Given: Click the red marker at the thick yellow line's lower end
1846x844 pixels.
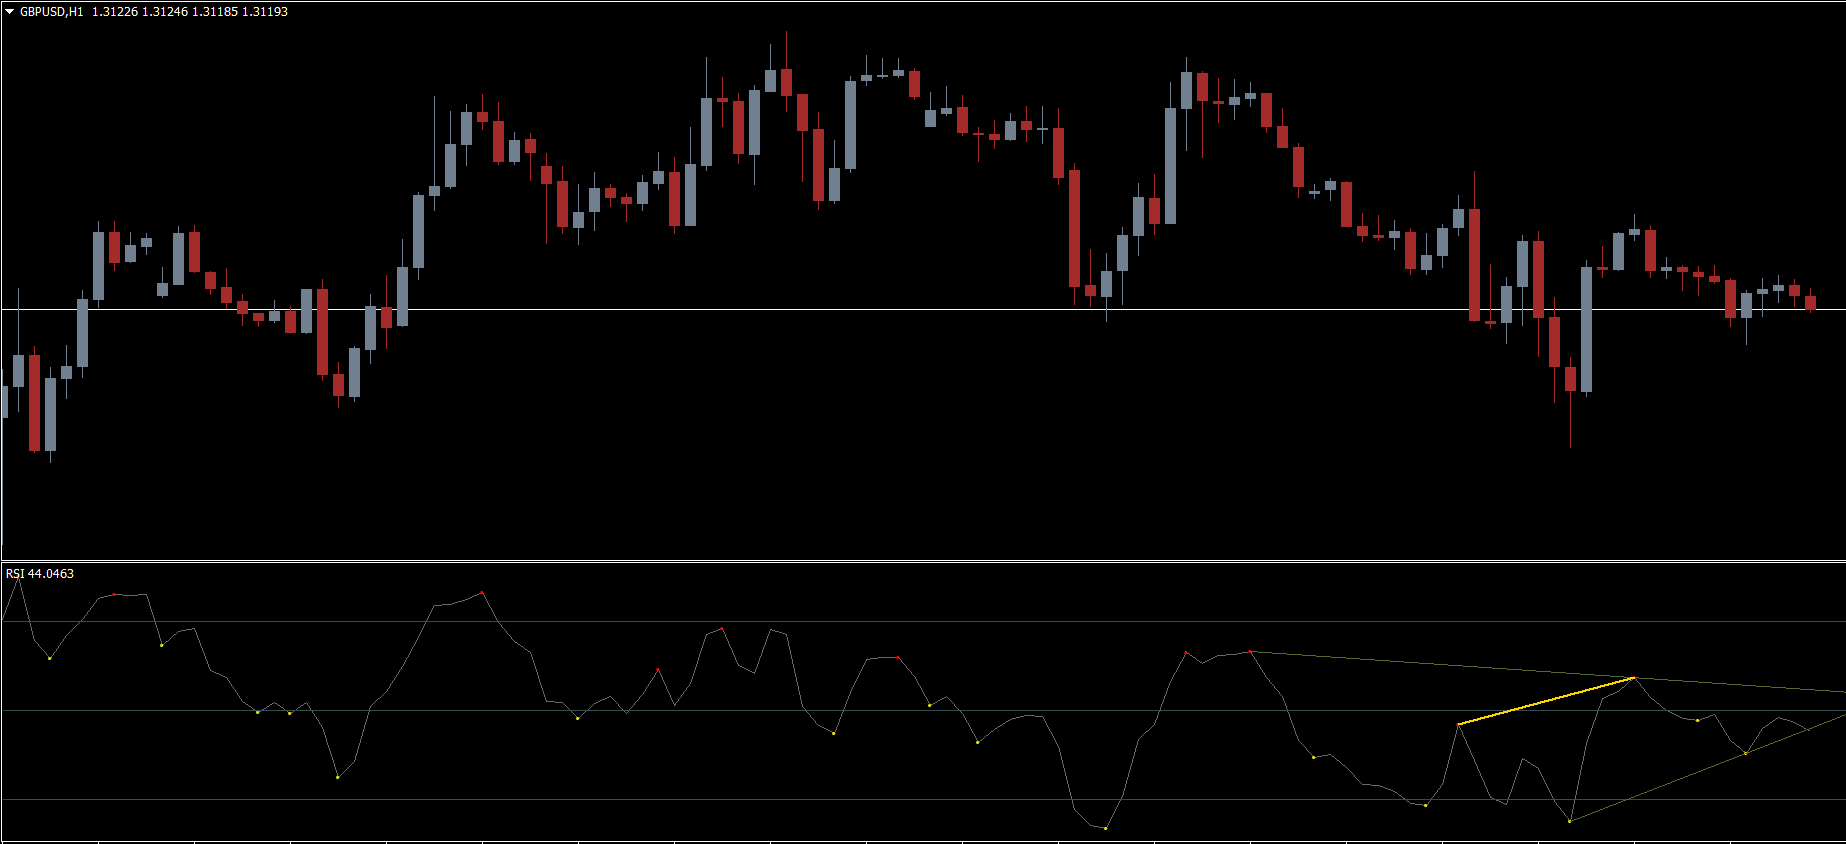Looking at the screenshot, I should (x=1458, y=724).
